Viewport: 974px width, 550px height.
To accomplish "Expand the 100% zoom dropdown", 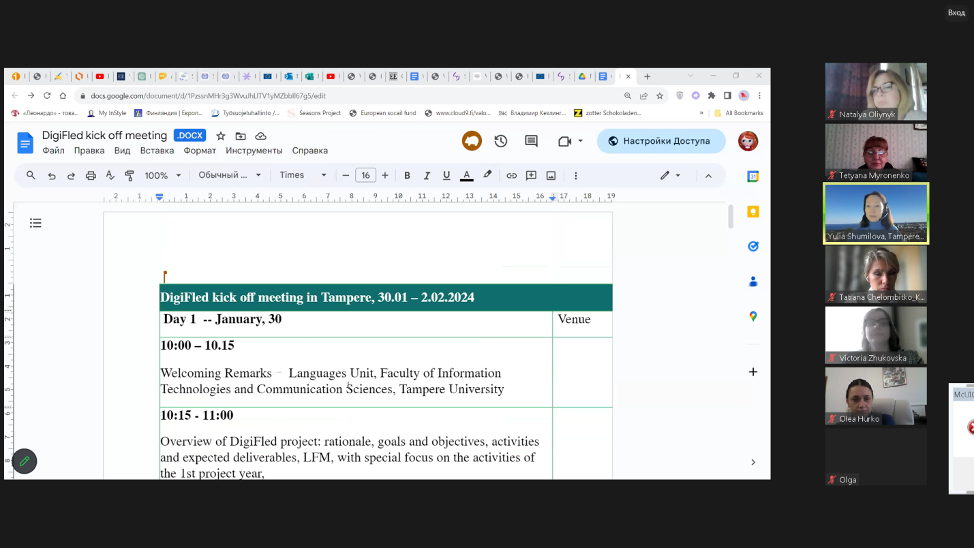I will coord(162,175).
